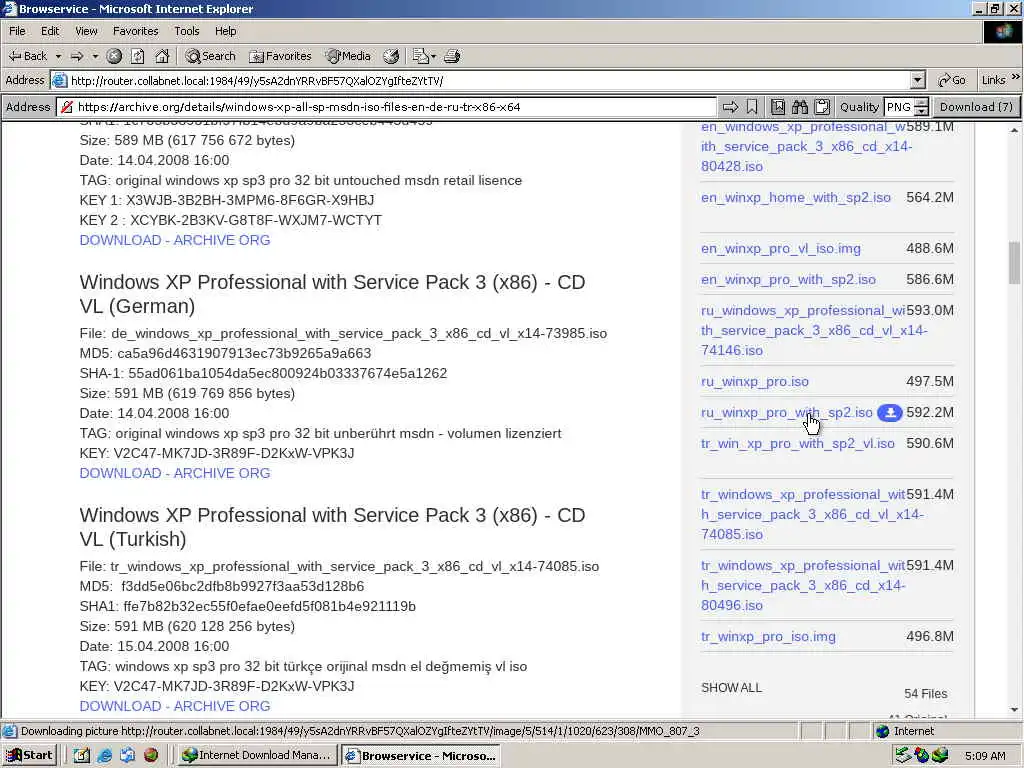Click Browservice go arrow icon

tap(731, 107)
